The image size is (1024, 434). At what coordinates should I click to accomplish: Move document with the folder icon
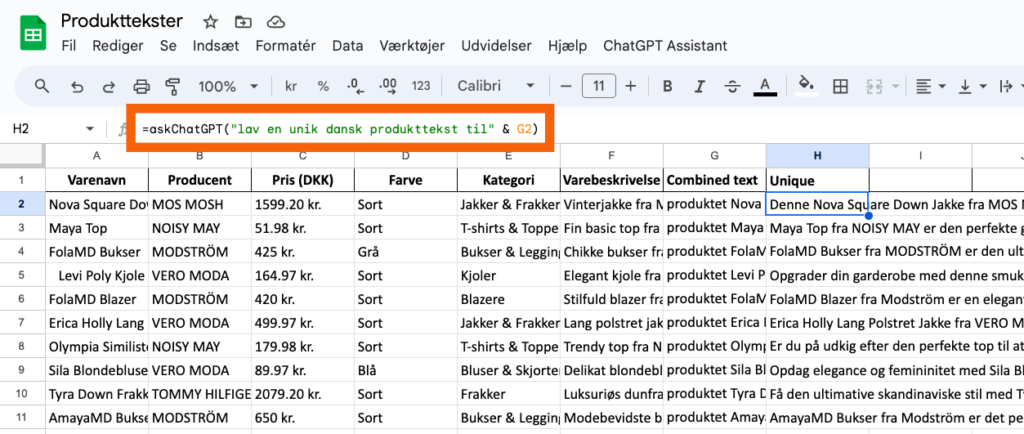243,22
